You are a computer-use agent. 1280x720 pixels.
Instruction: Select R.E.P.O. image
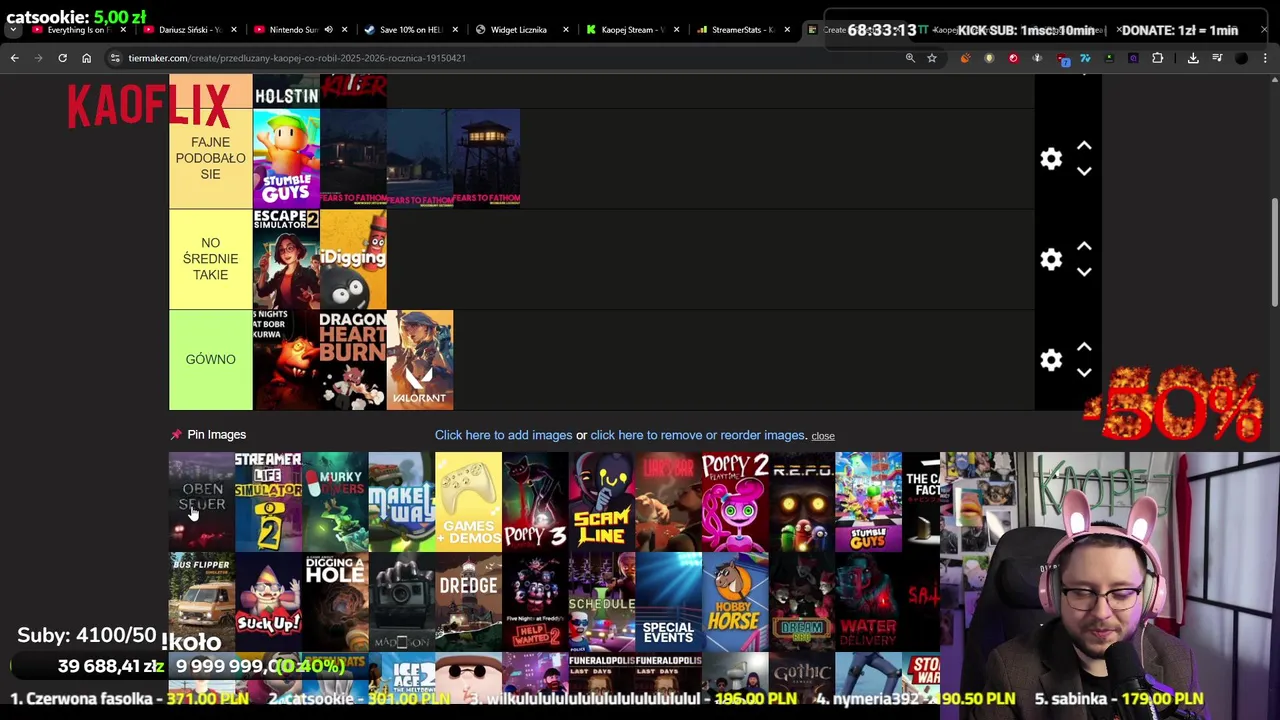[802, 501]
